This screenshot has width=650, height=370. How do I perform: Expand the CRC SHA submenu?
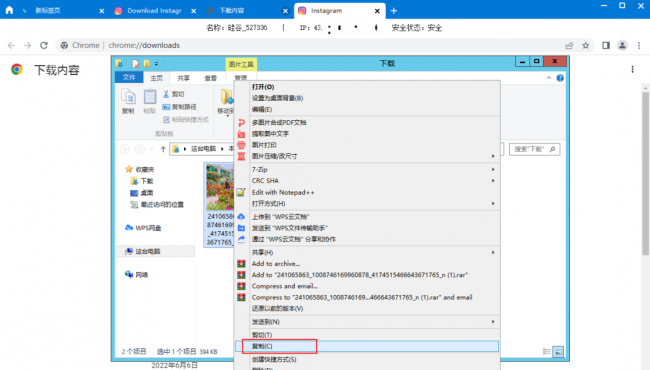click(367, 181)
